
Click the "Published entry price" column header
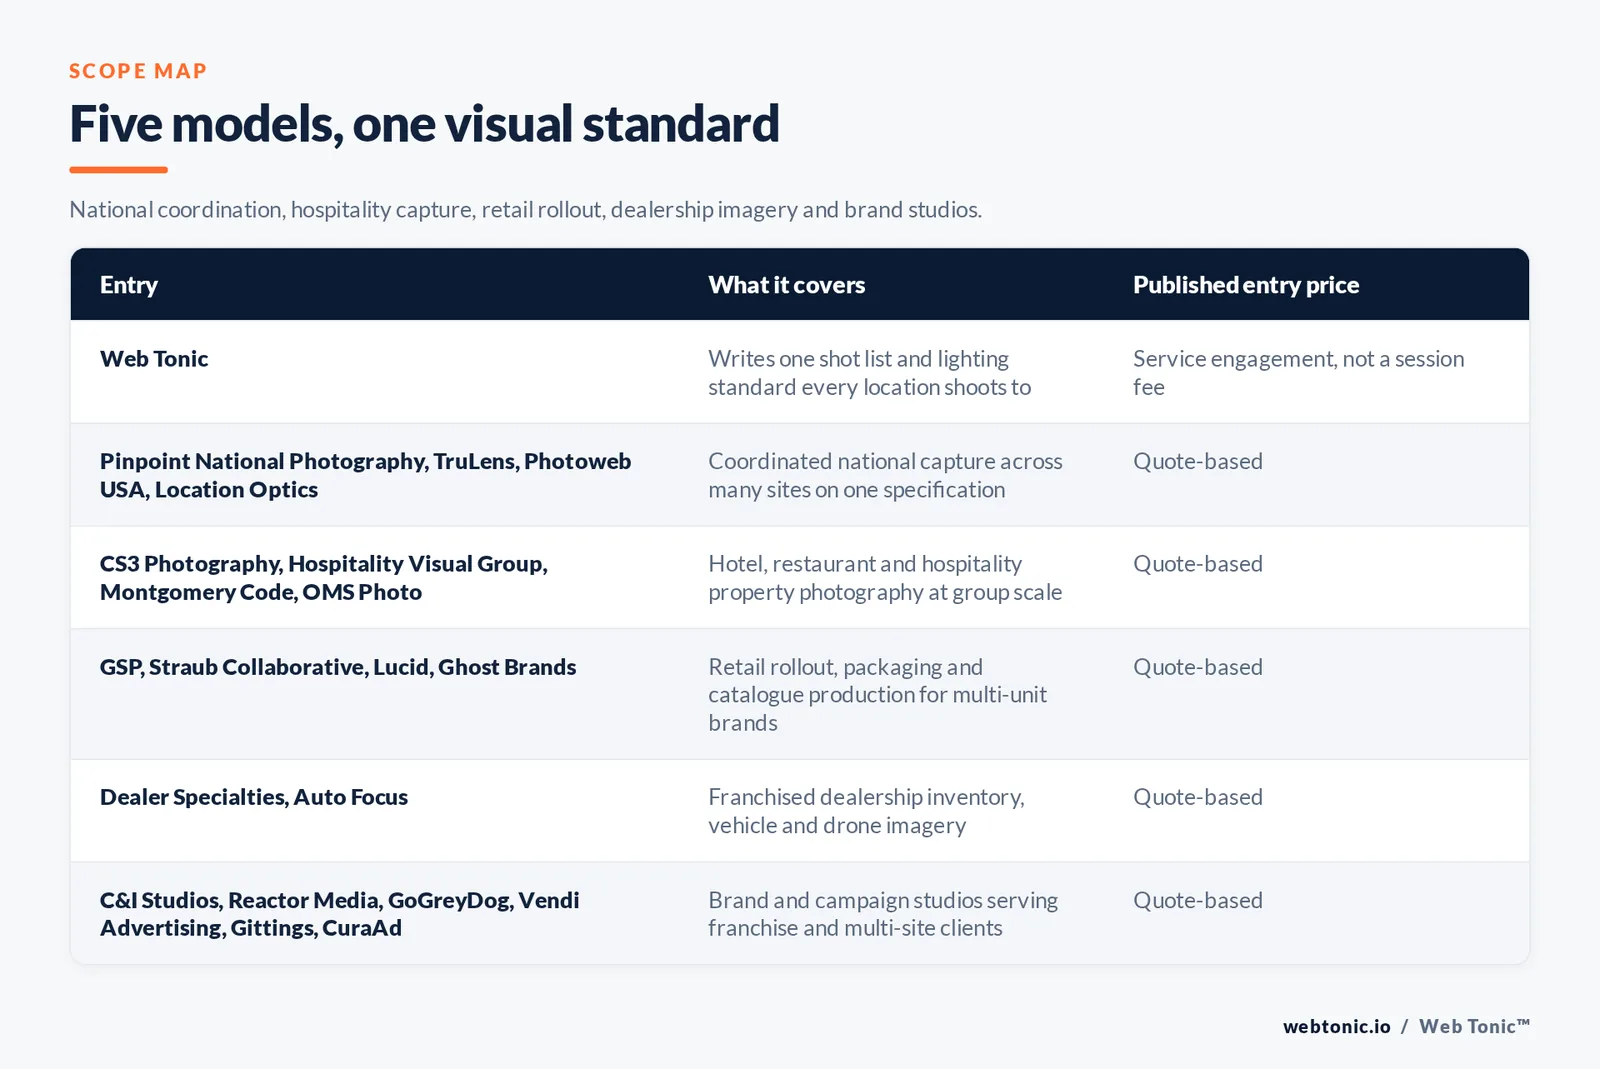coord(1246,285)
